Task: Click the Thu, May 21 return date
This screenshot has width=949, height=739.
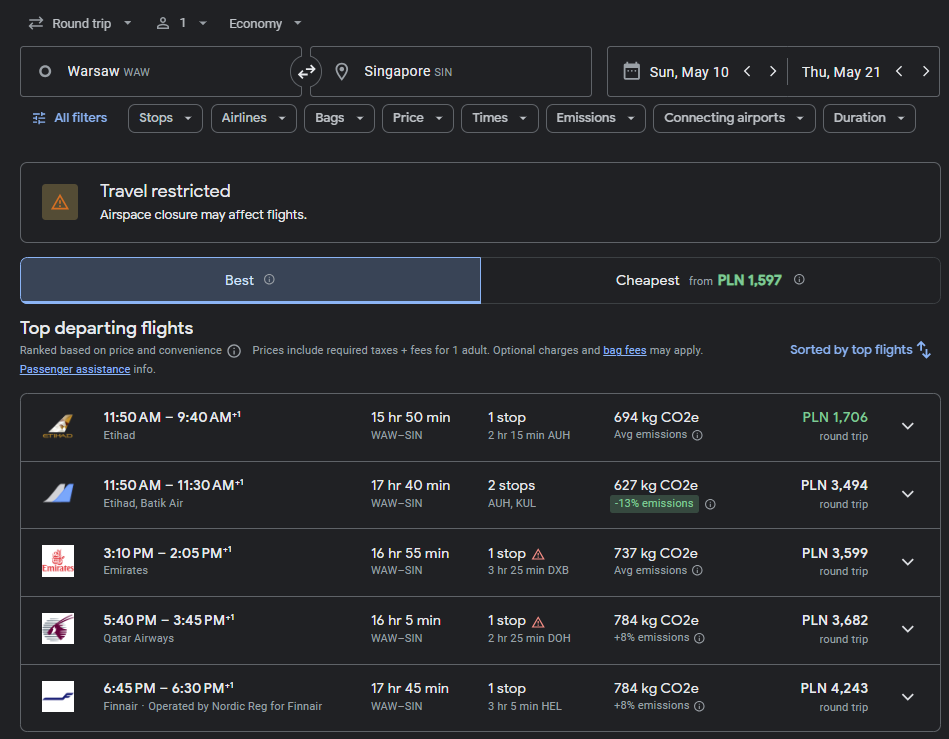Action: [841, 72]
